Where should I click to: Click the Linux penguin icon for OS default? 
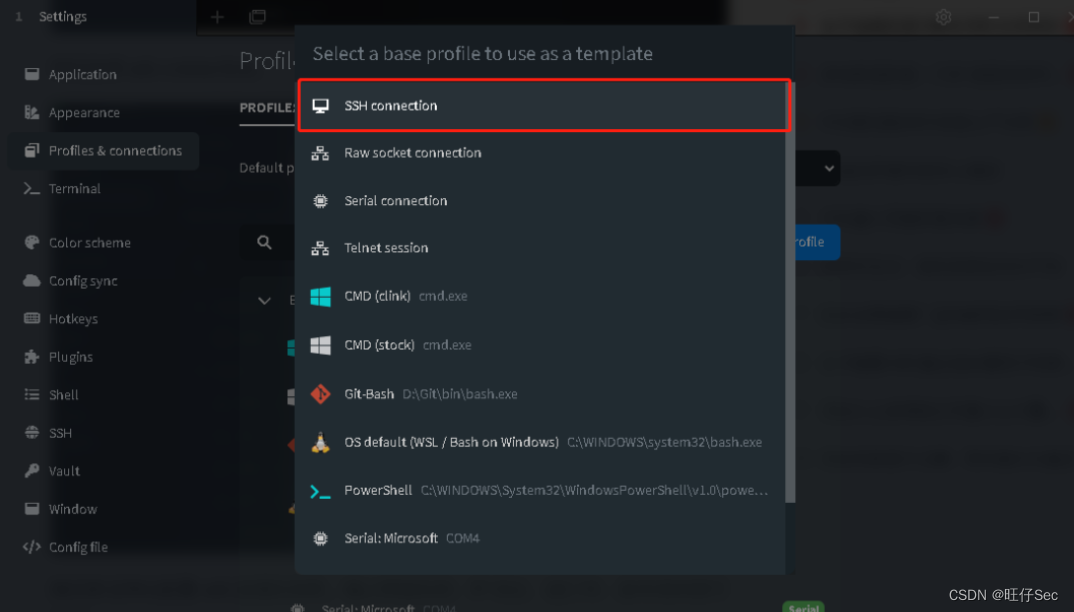pos(320,442)
